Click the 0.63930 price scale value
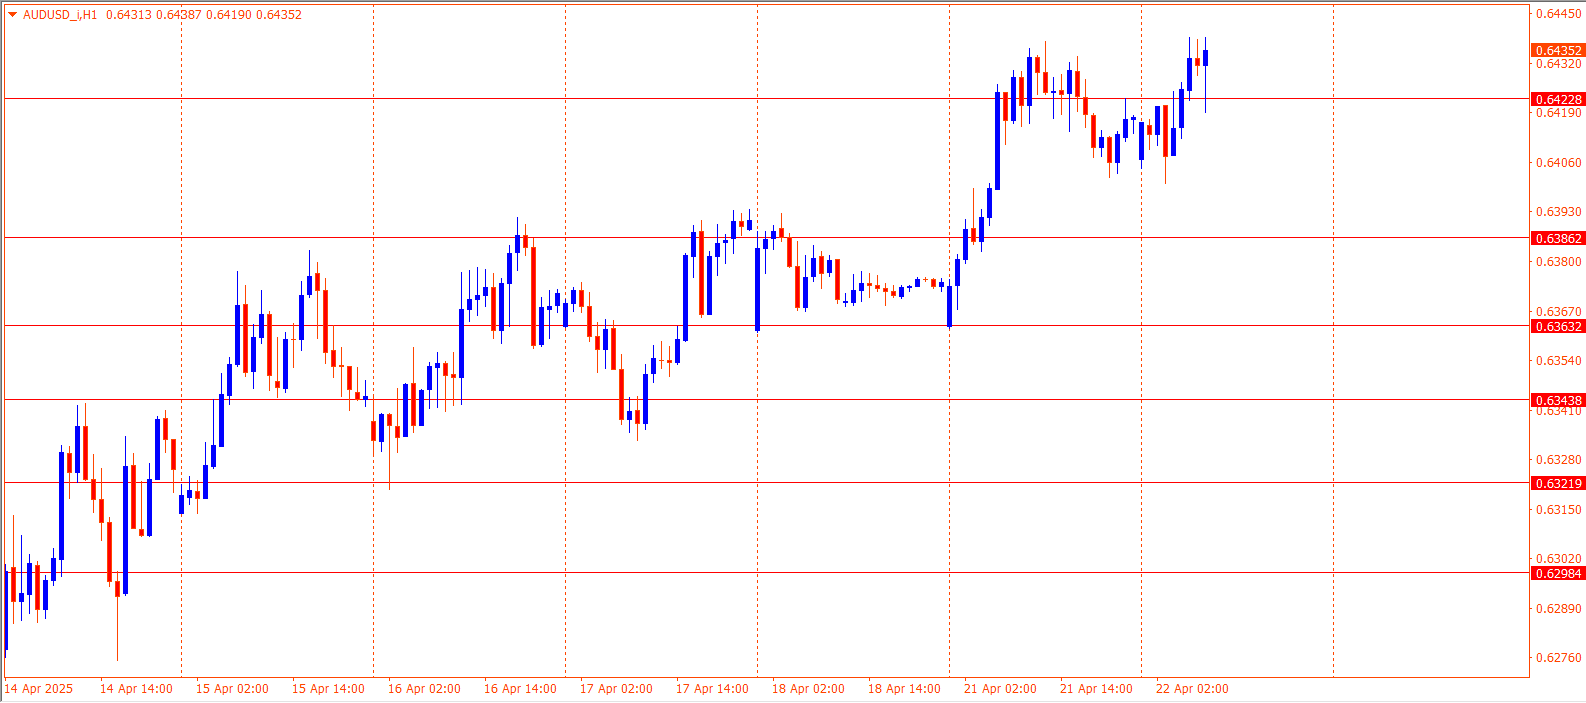Screen dimensions: 1586x703 (x=1559, y=212)
